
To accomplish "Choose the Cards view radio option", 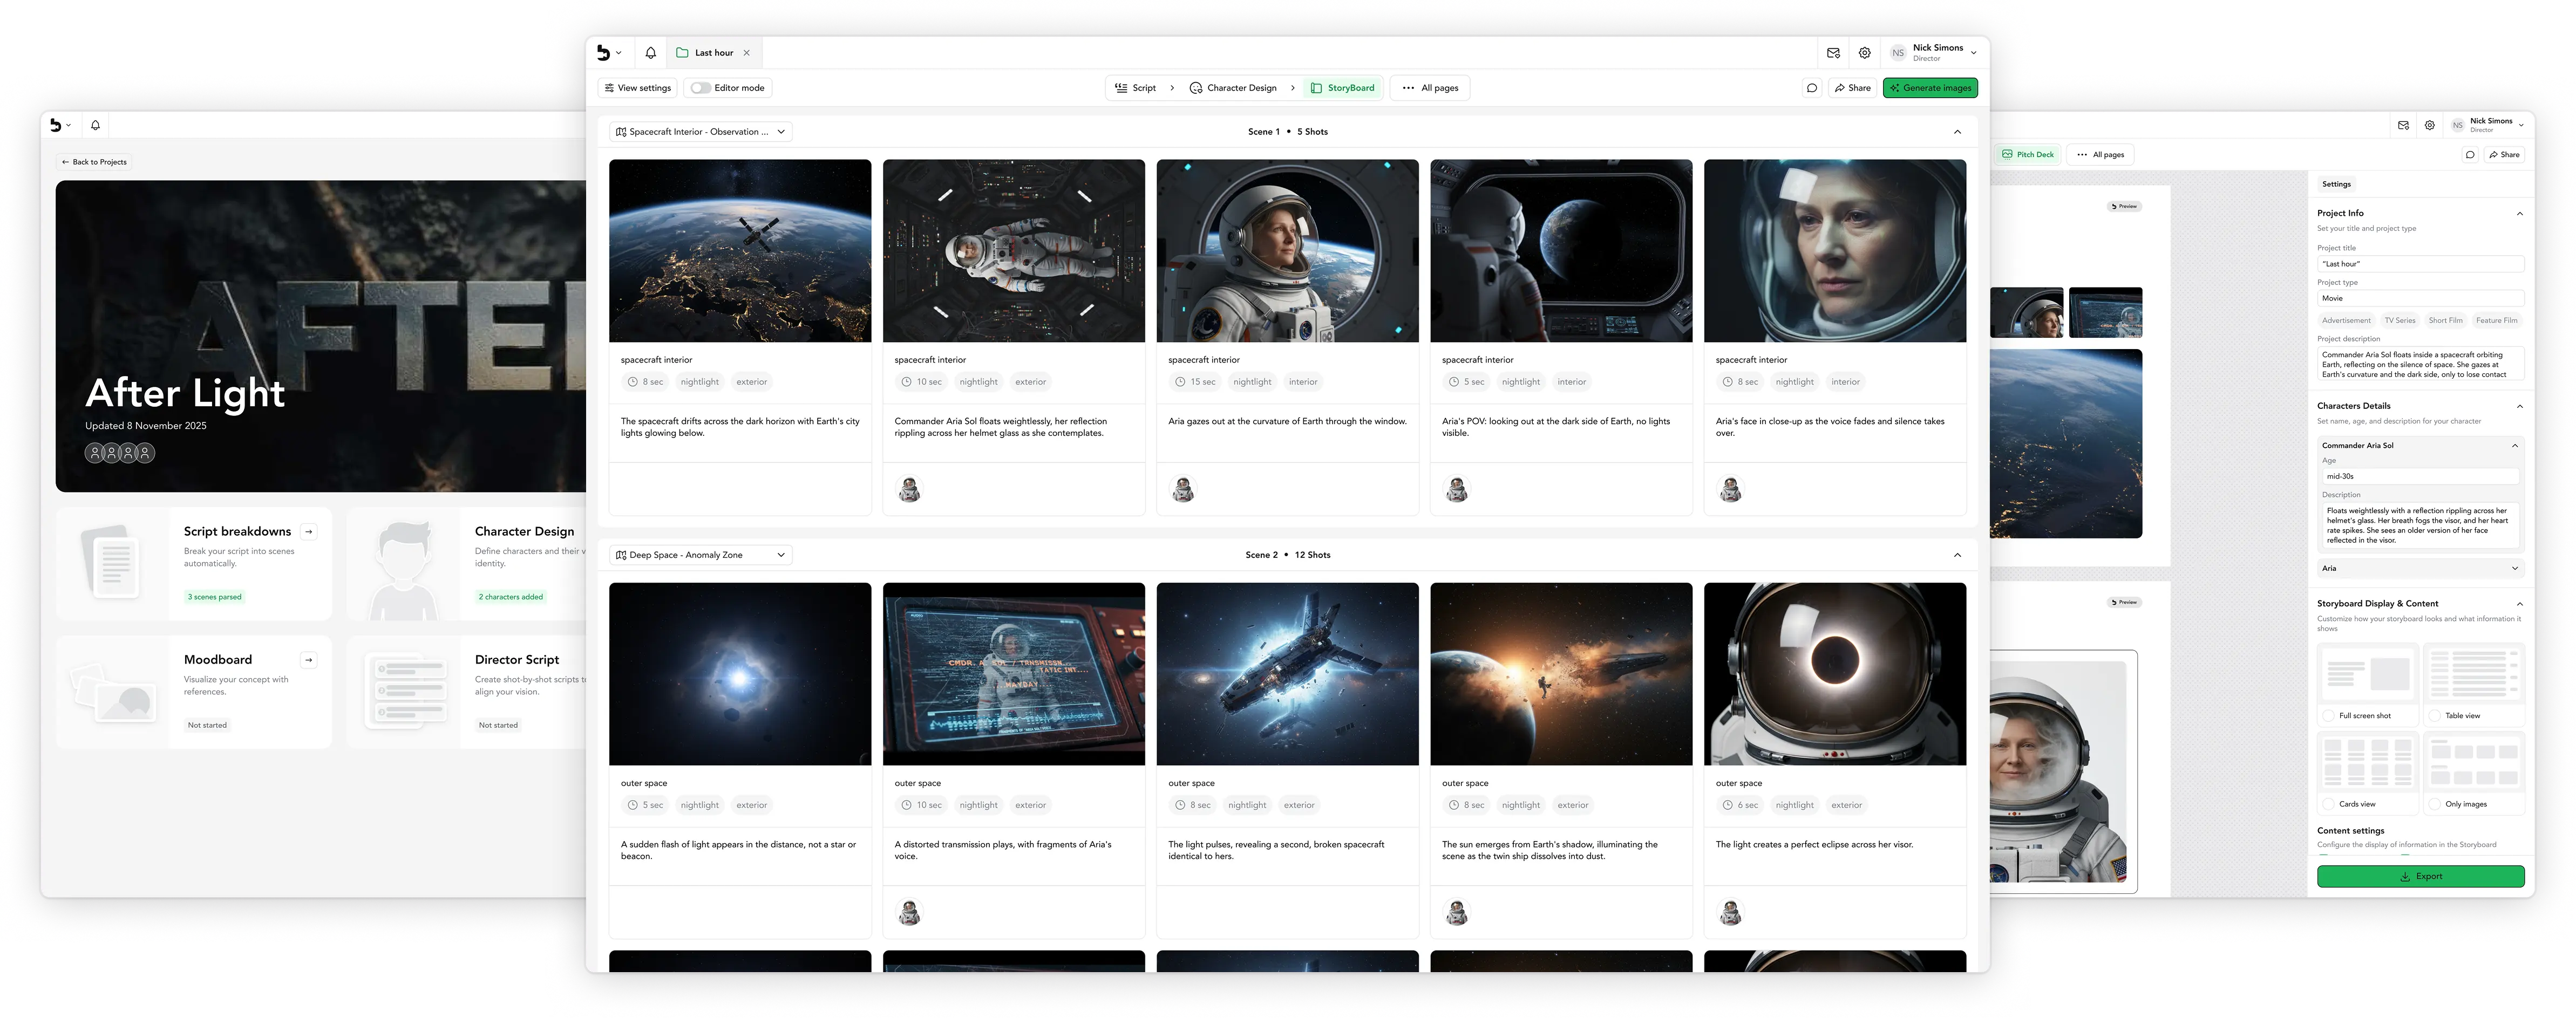I will (2329, 804).
